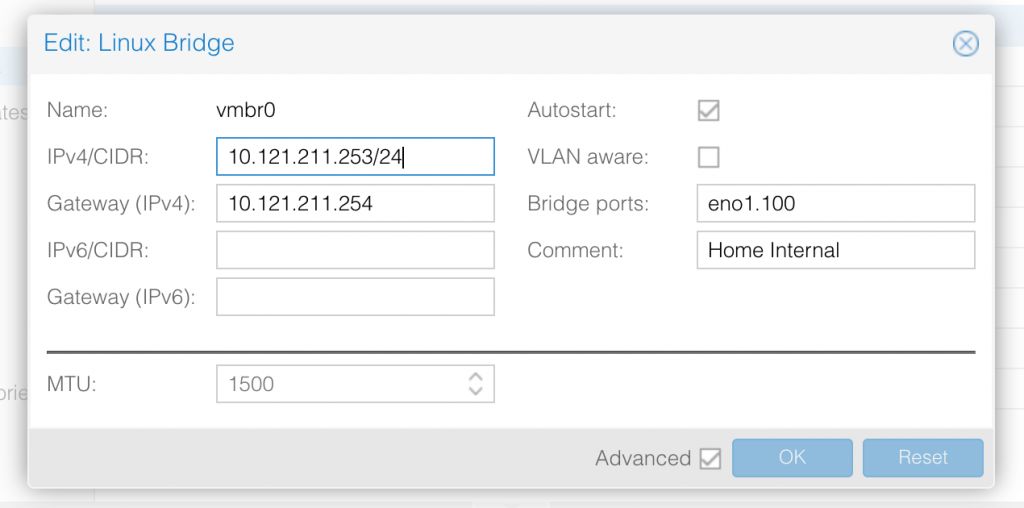
Task: Decrease MTU with the down arrow
Action: [475, 390]
